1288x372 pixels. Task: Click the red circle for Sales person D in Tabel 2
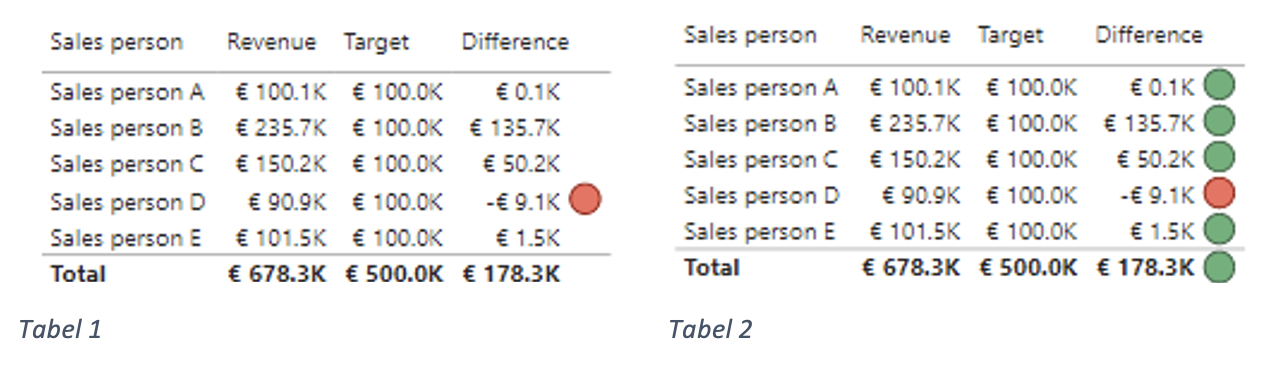pyautogui.click(x=1218, y=194)
